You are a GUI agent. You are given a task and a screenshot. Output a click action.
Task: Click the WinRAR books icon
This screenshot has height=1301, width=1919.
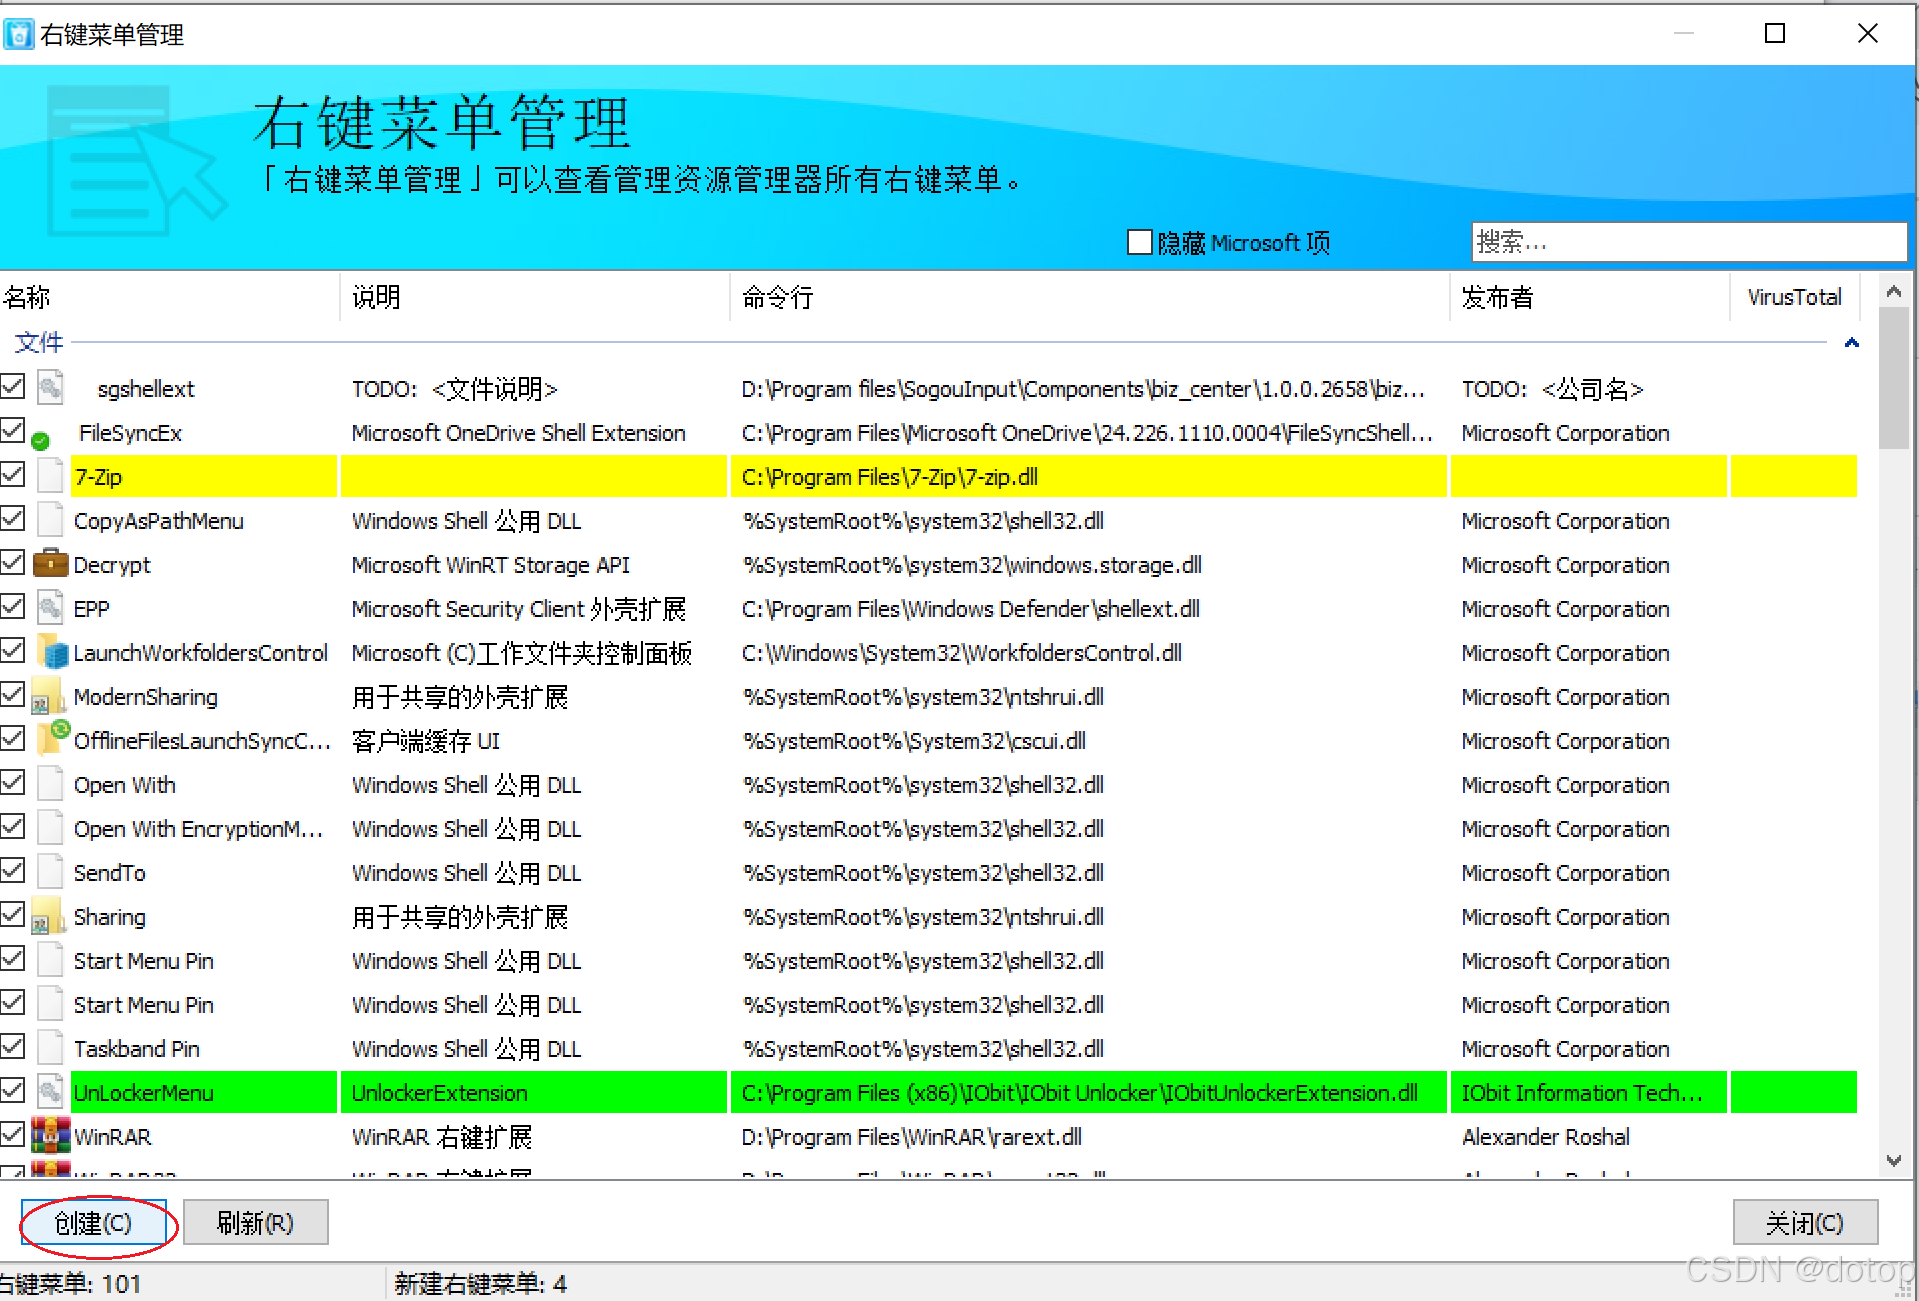[51, 1136]
